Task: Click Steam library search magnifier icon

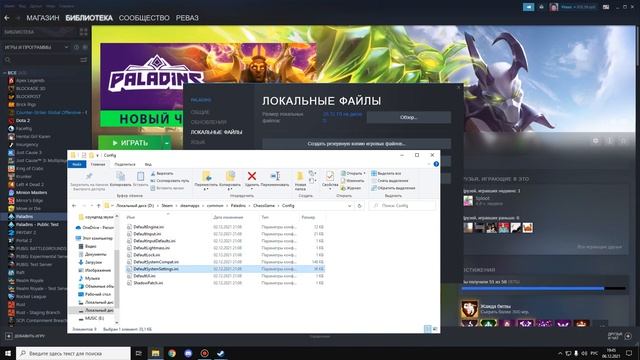Action: point(8,60)
